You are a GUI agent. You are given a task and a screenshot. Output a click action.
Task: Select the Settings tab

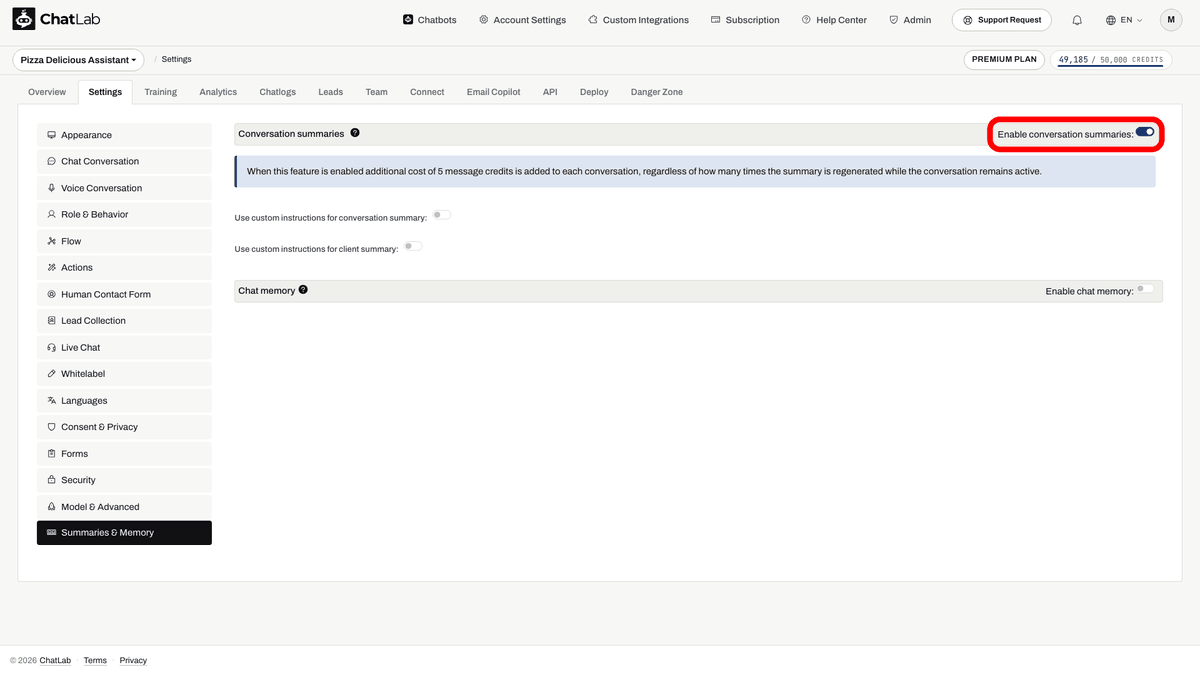(x=105, y=92)
